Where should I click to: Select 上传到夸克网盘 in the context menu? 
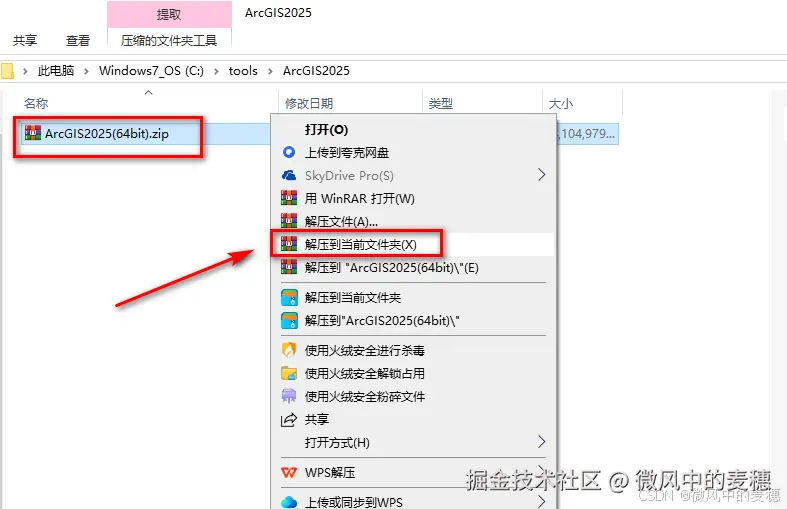tap(413, 152)
